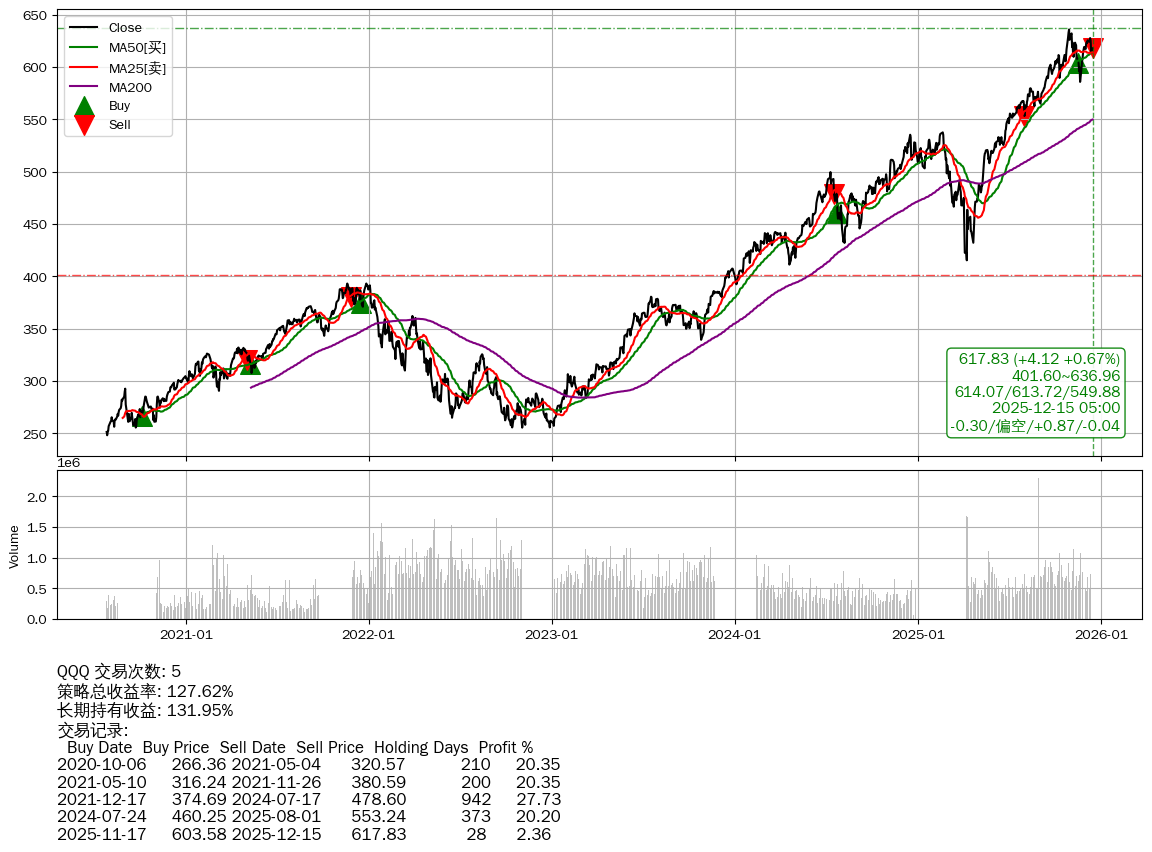
Task: Click the Profit % column header
Action: click(x=505, y=747)
